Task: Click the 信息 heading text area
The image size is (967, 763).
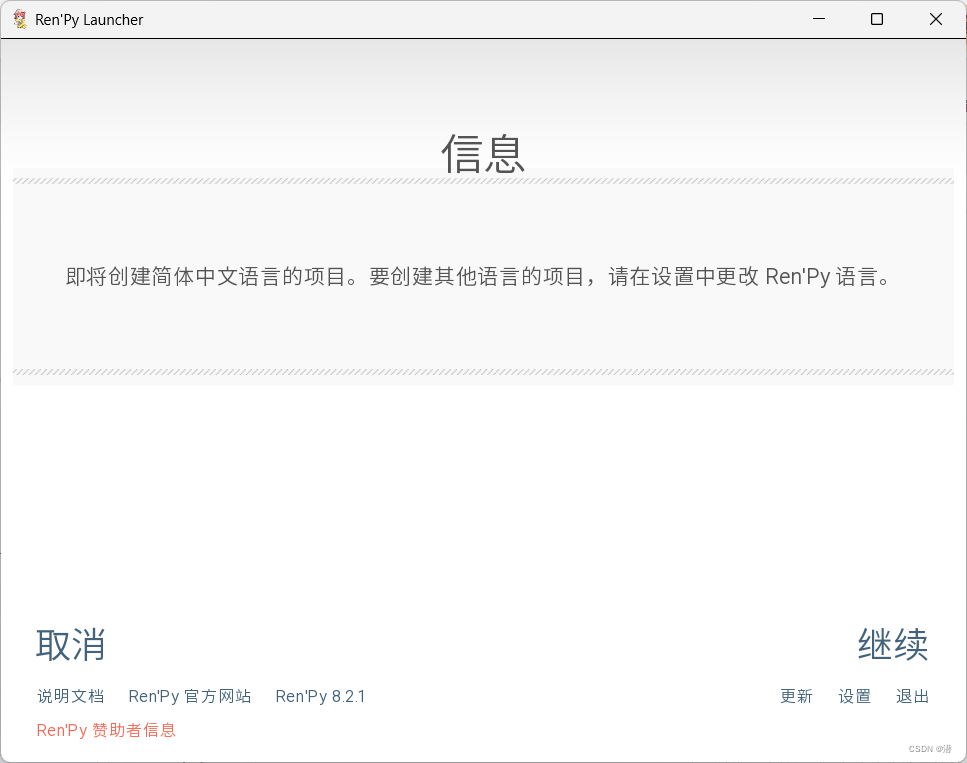Action: pyautogui.click(x=483, y=155)
